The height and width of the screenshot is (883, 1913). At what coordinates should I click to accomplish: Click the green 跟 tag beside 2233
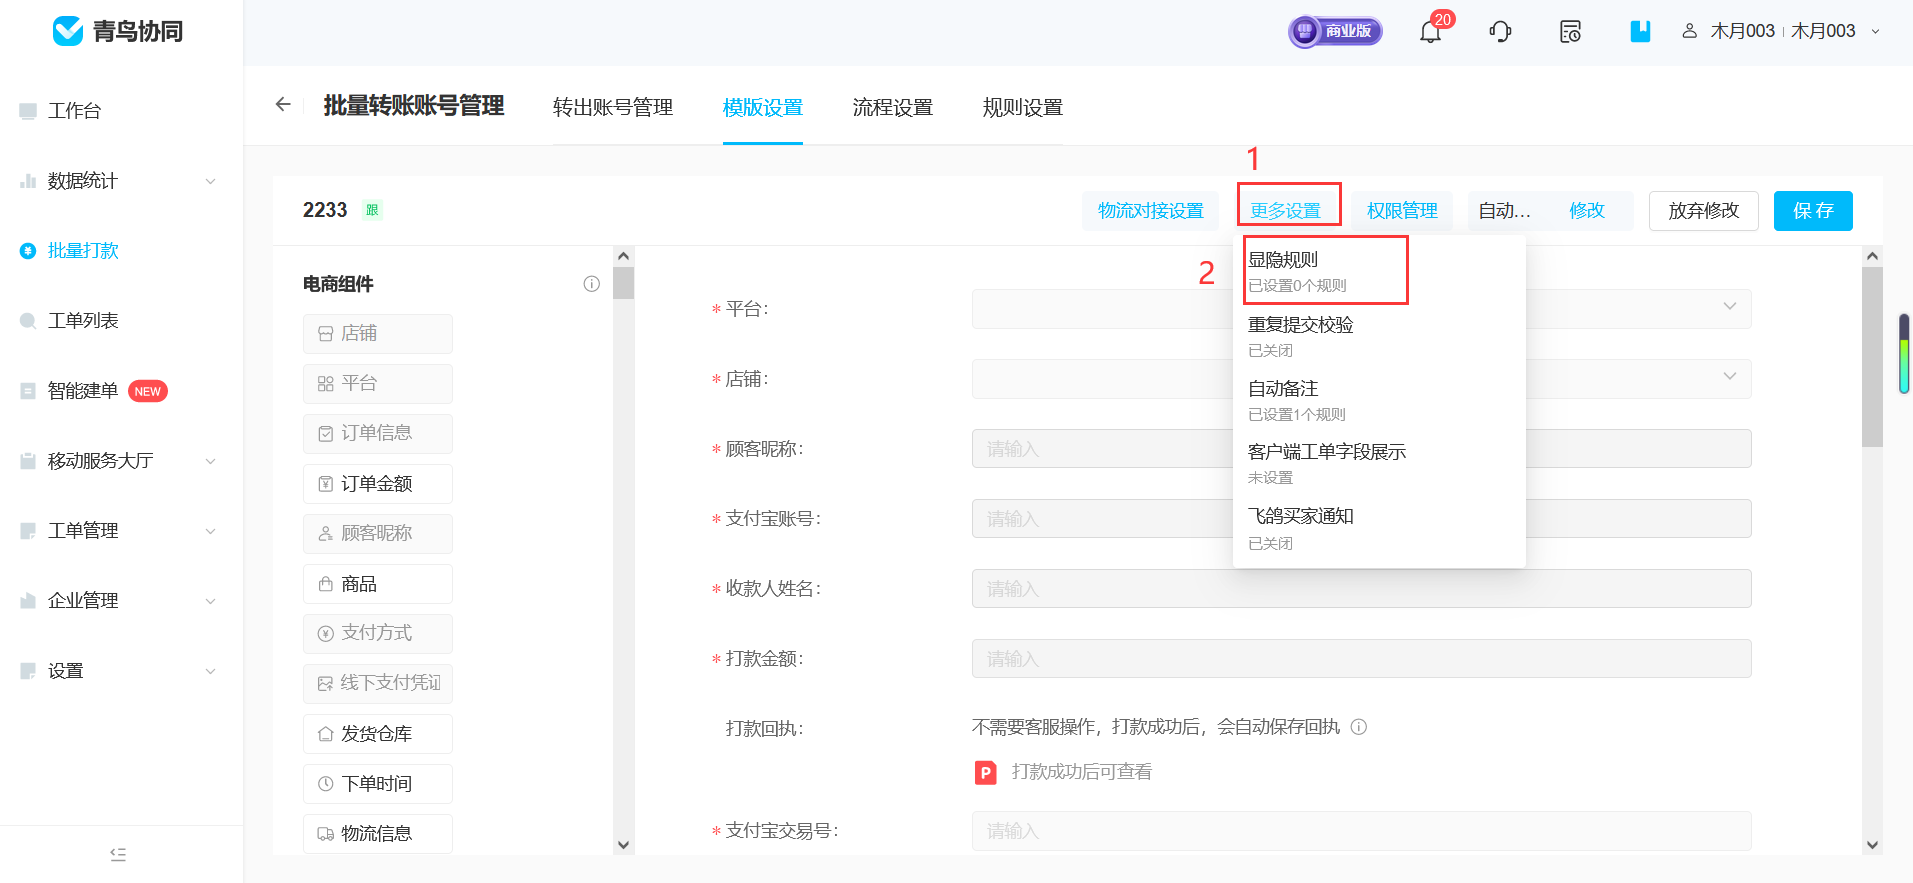coord(372,210)
